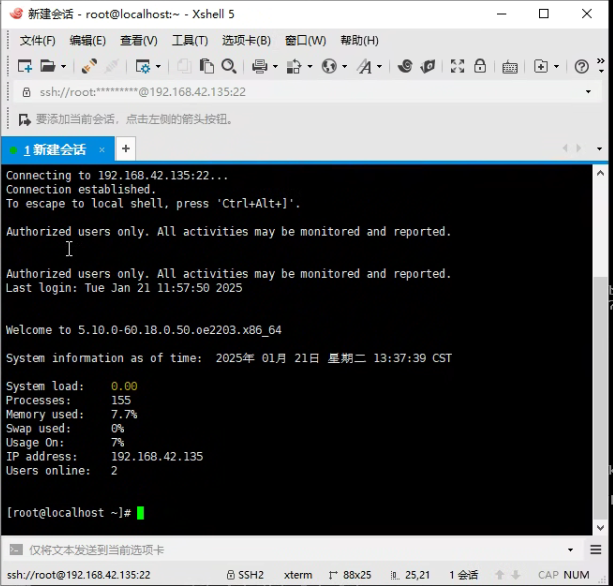The image size is (613, 586).
Task: Click the Font toolbar icon
Action: point(364,66)
